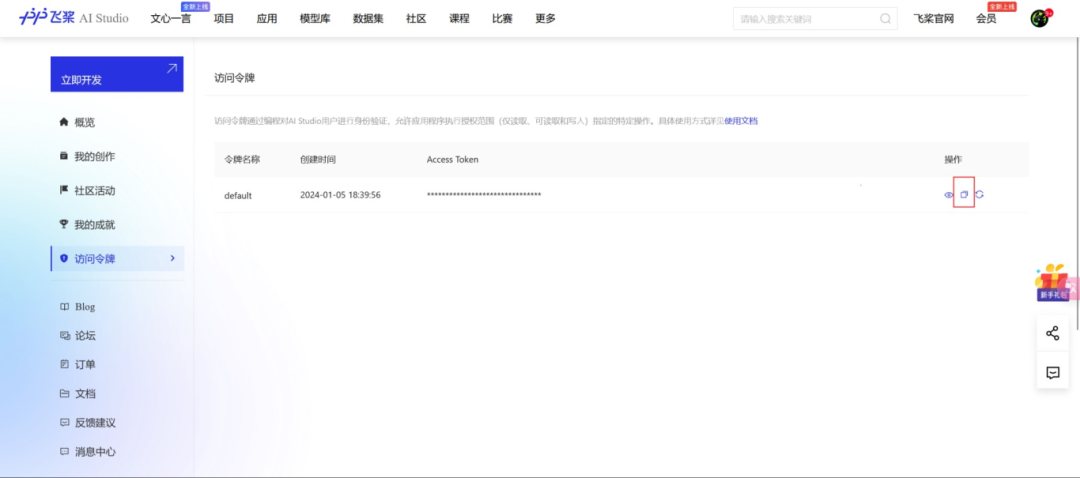Open the 课程 menu

click(459, 19)
